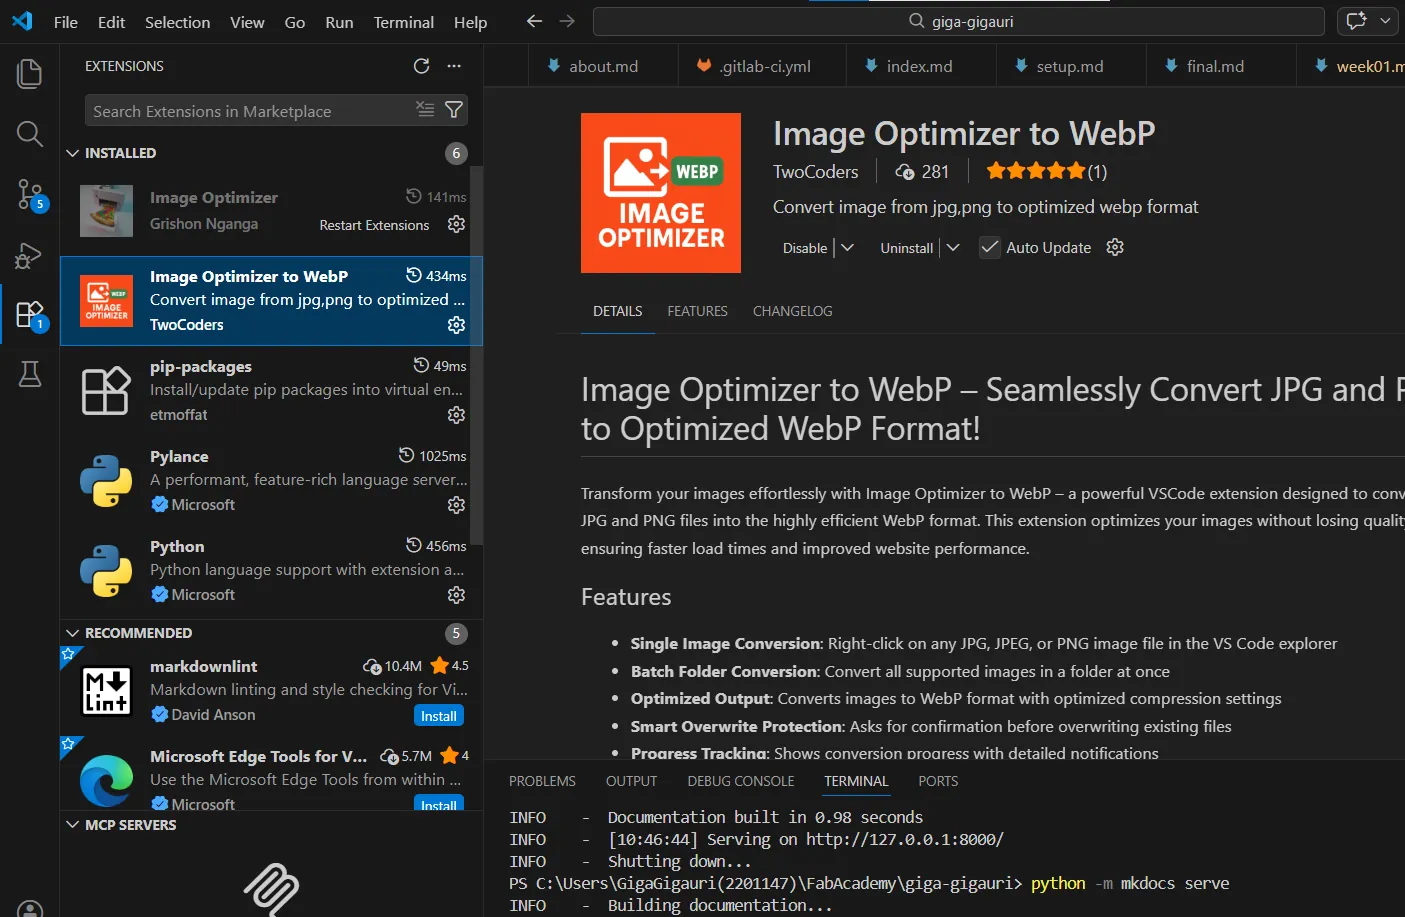This screenshot has height=917, width=1405.
Task: Open the Search view icon
Action: point(30,134)
